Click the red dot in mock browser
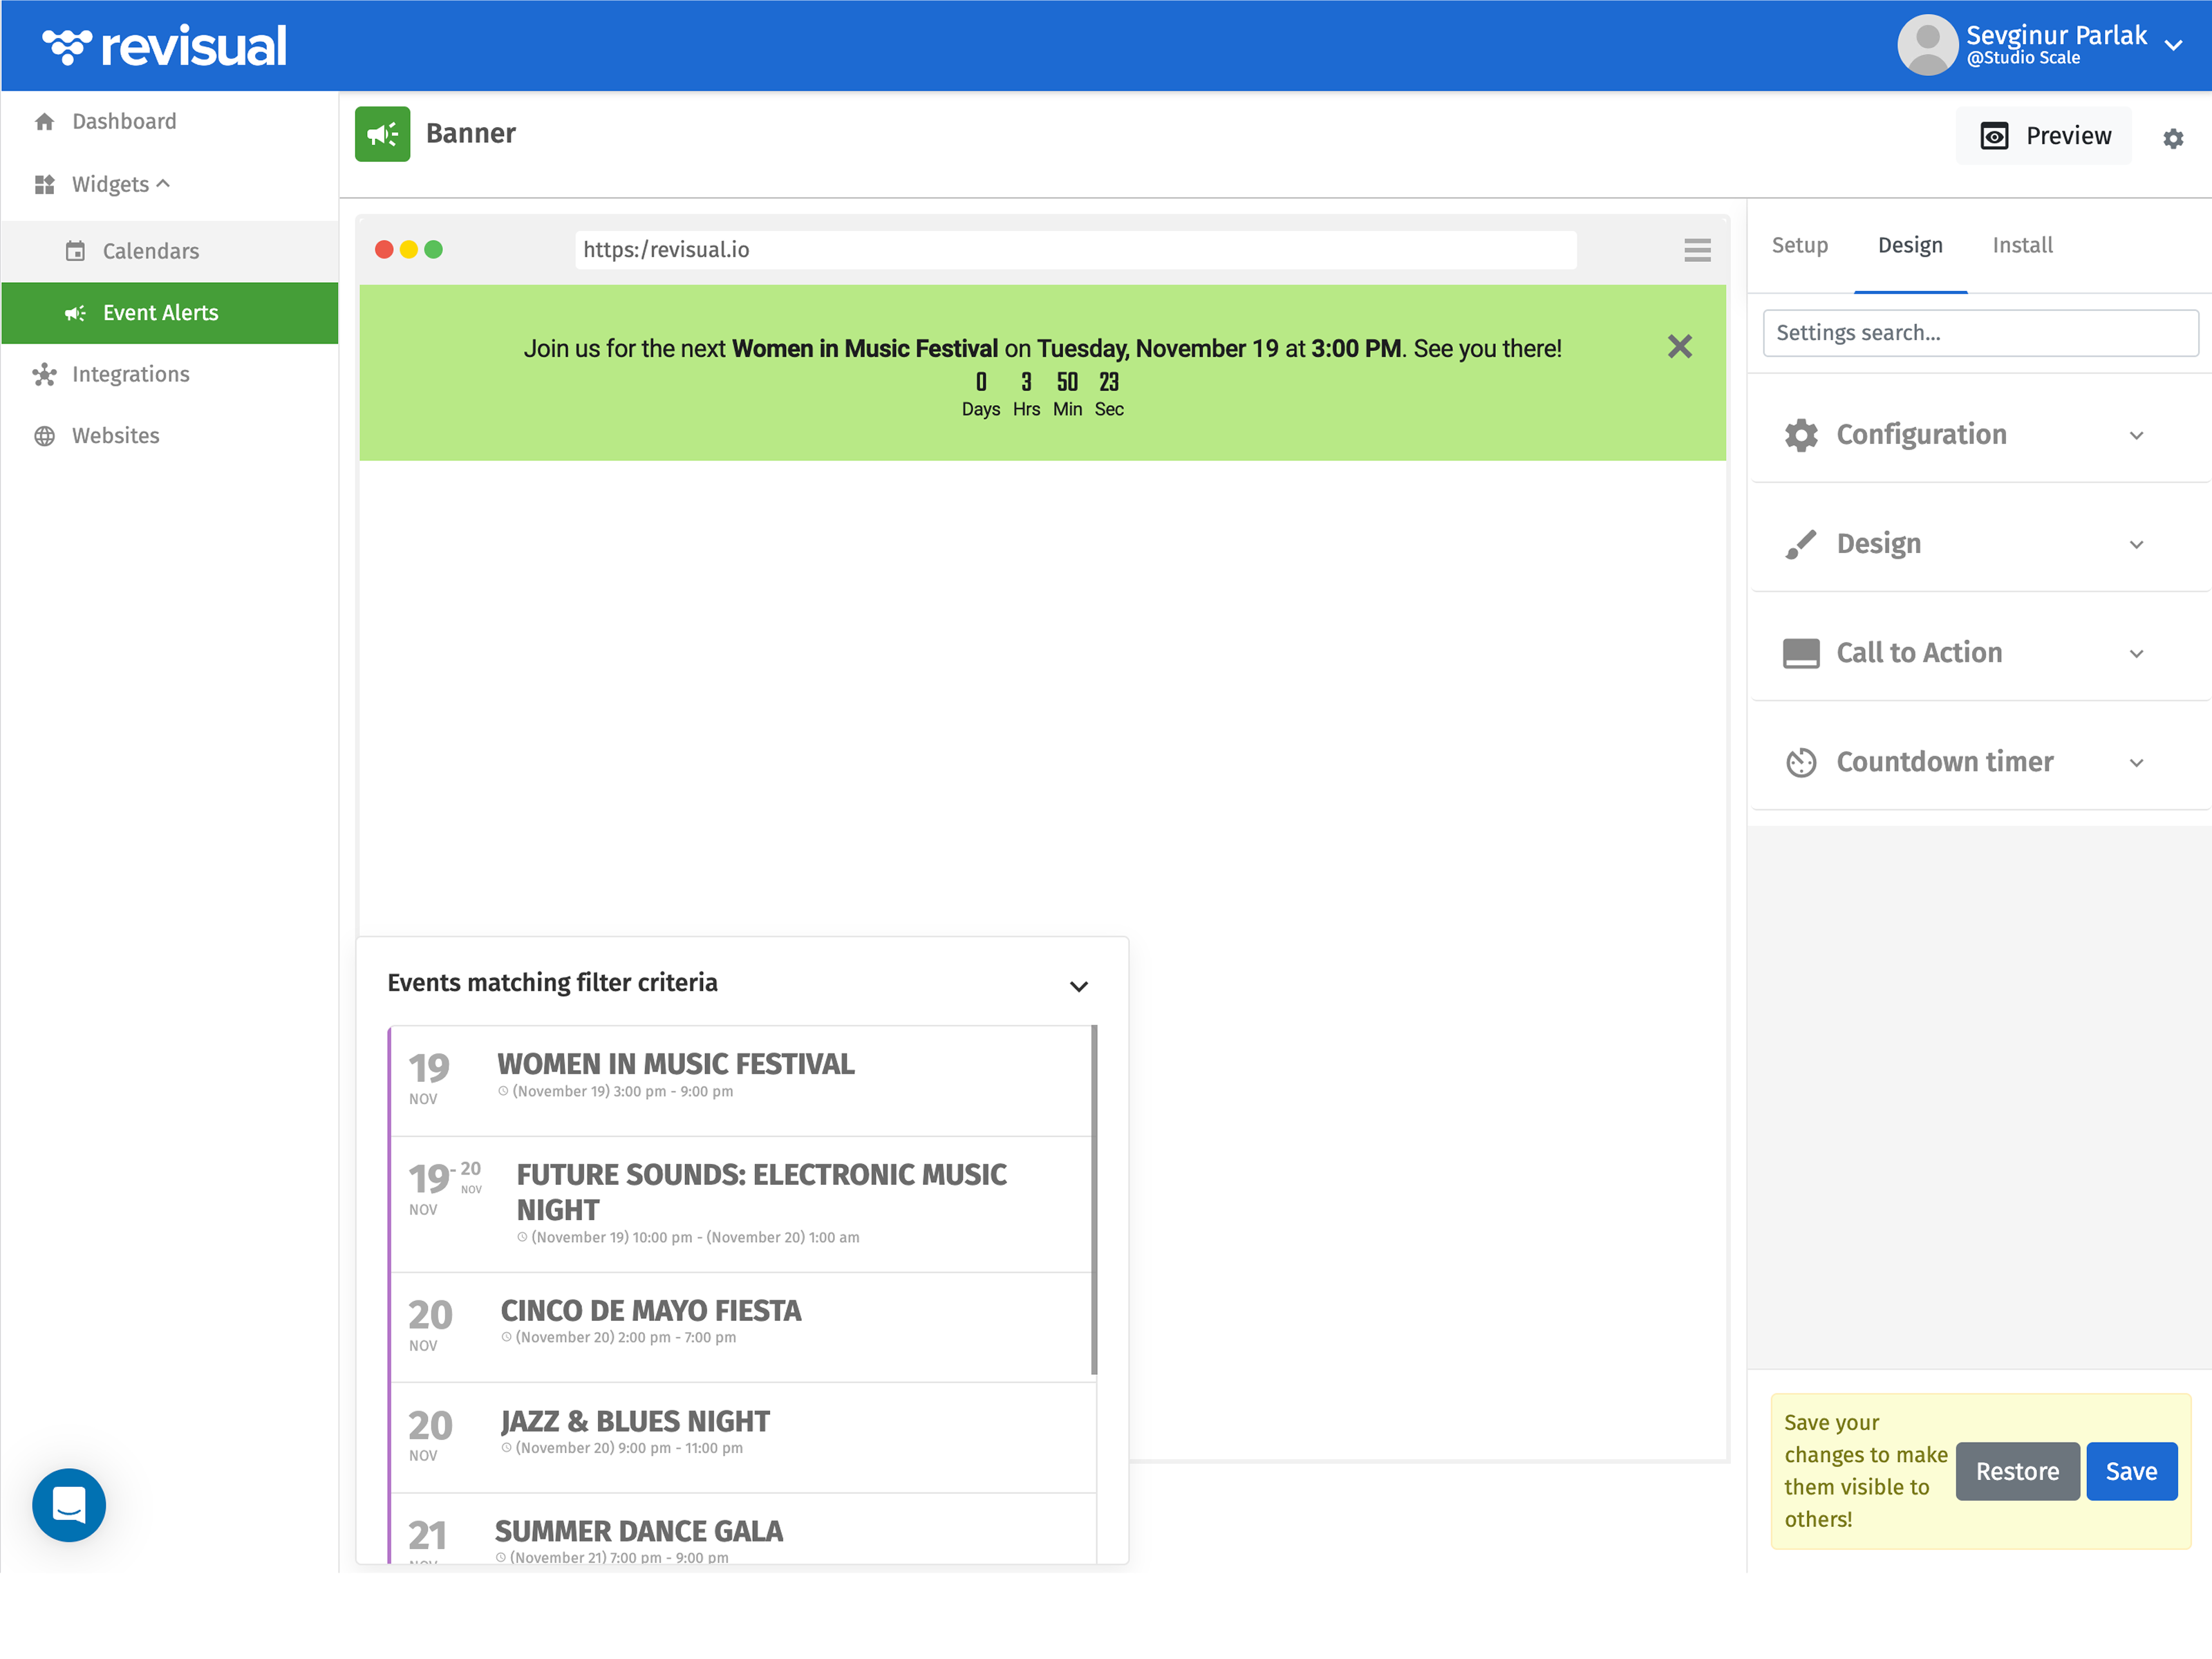This screenshot has height=1659, width=2212. pyautogui.click(x=384, y=250)
